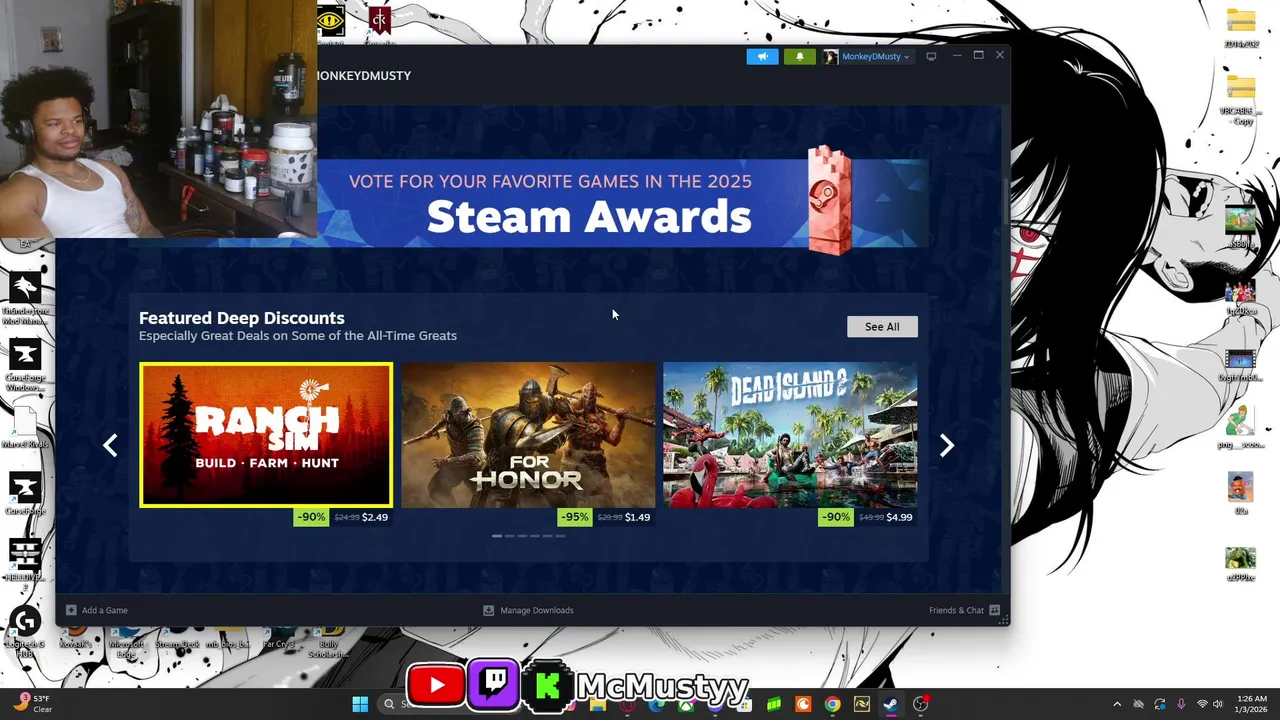Click the blue announcements megaphone icon
Image resolution: width=1280 pixels, height=720 pixels.
[x=762, y=57]
